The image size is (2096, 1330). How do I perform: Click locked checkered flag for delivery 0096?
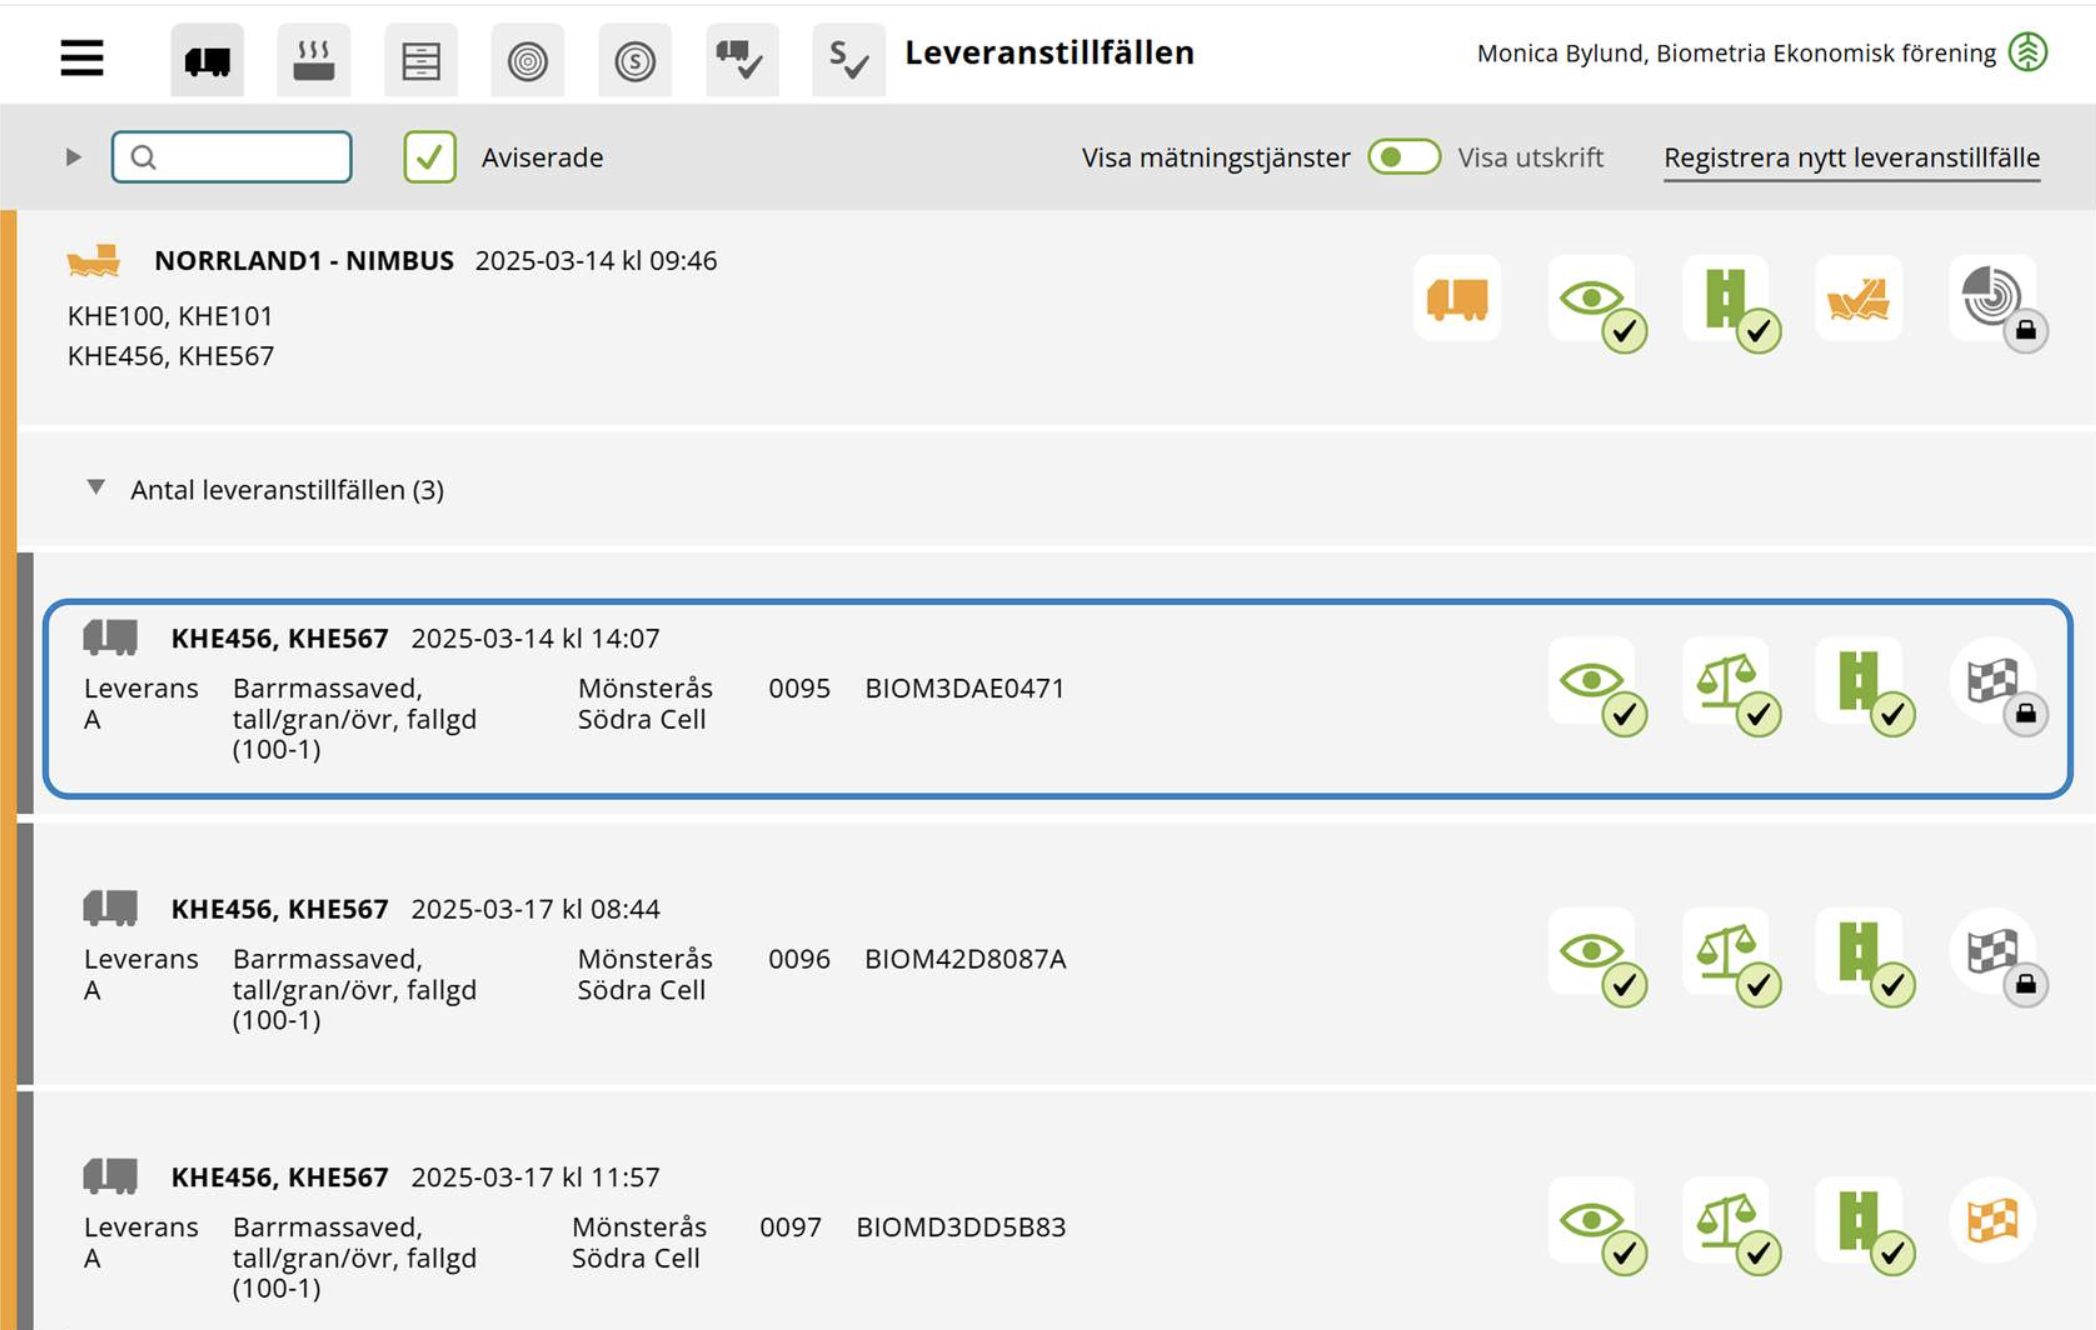pyautogui.click(x=1997, y=957)
